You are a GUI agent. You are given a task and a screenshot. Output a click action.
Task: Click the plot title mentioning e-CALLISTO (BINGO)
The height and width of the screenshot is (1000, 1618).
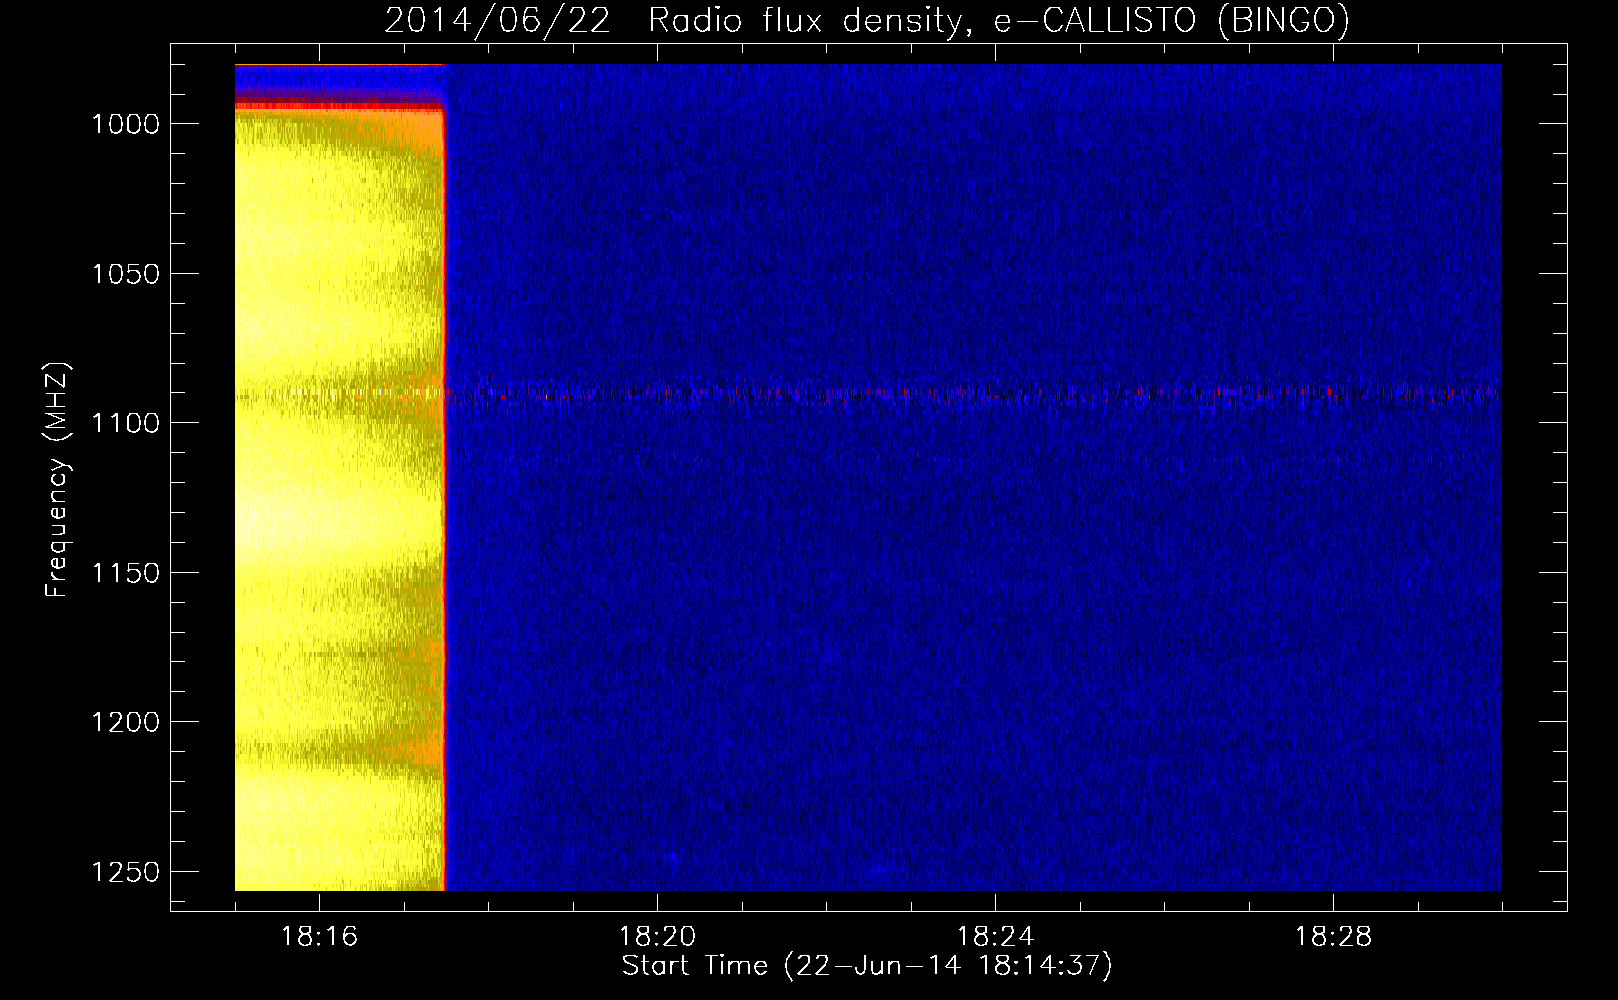pyautogui.click(x=867, y=20)
